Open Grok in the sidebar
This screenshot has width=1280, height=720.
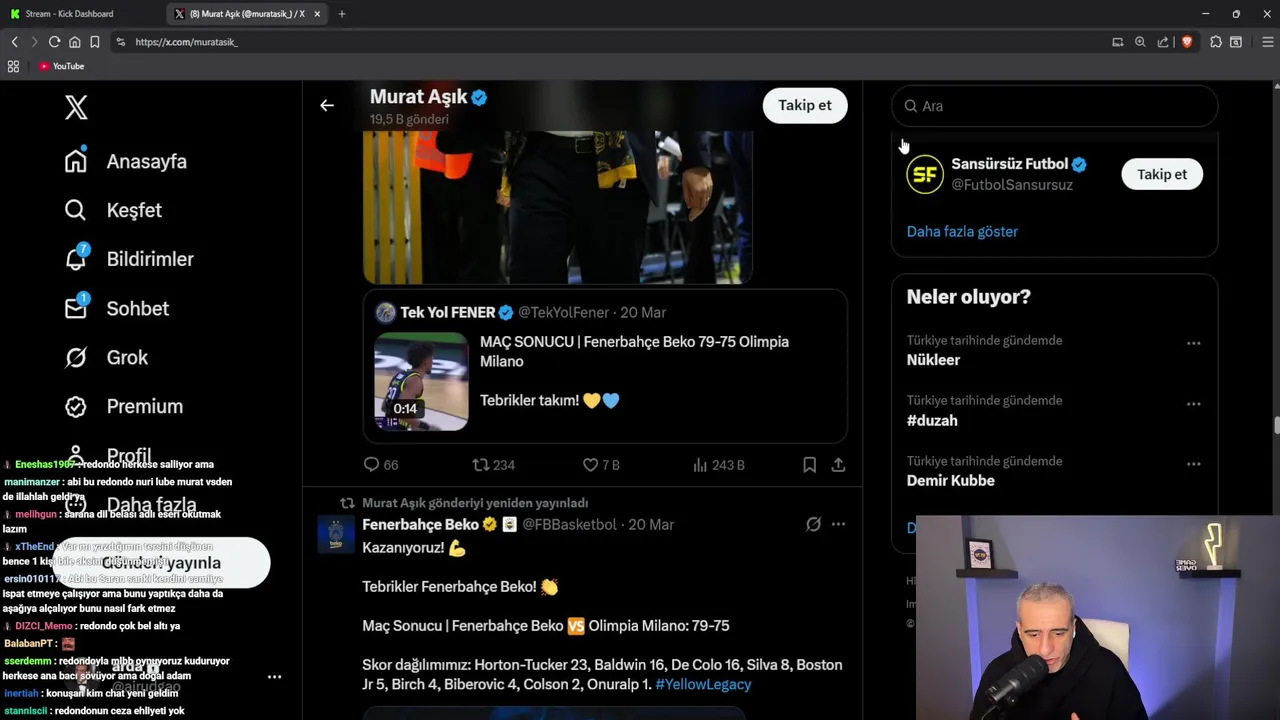(x=106, y=357)
